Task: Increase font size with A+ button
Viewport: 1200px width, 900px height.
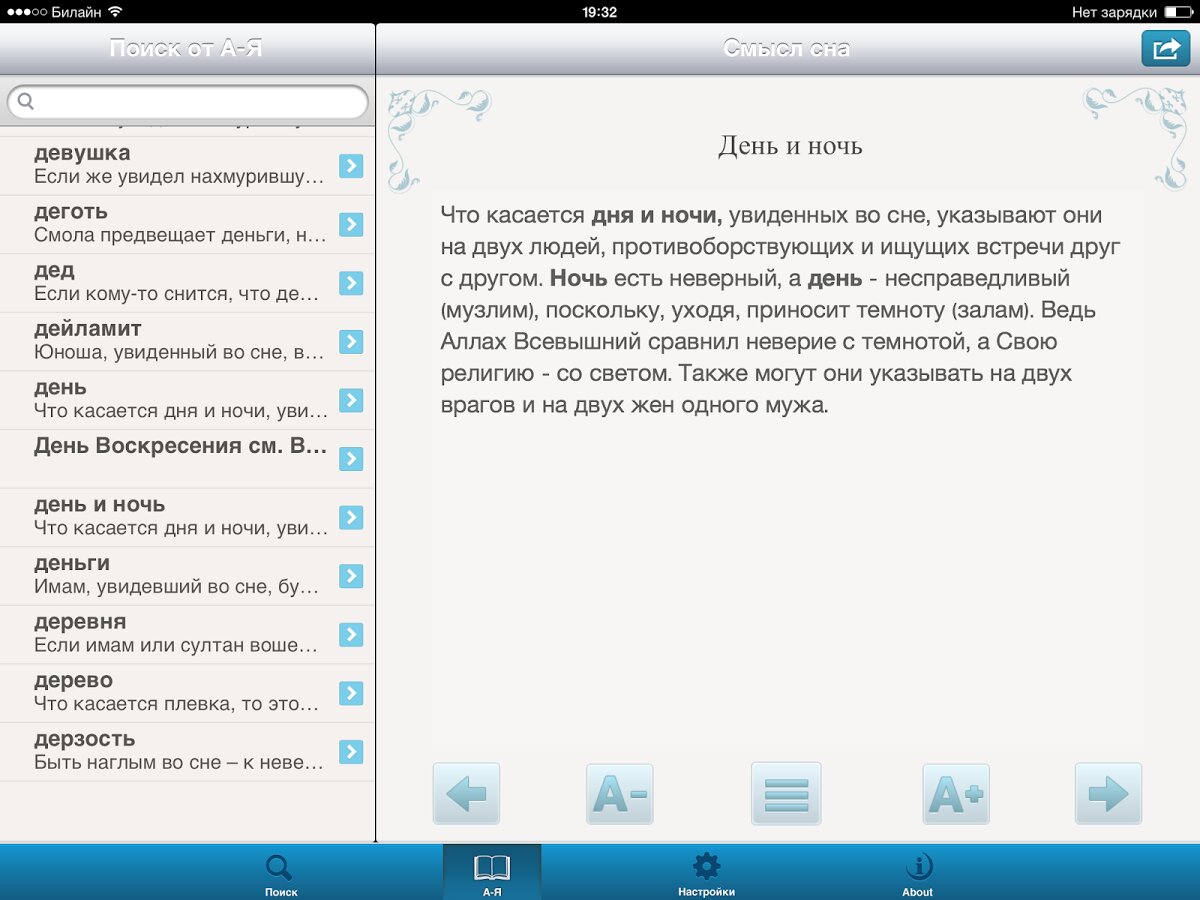Action: (x=956, y=794)
